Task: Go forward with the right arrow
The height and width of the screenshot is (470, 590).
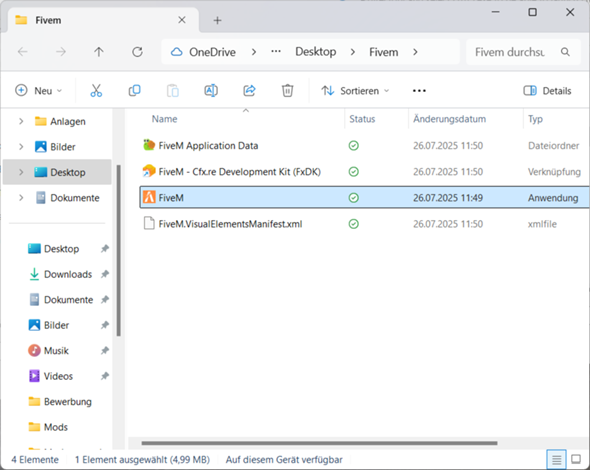Action: [61, 52]
